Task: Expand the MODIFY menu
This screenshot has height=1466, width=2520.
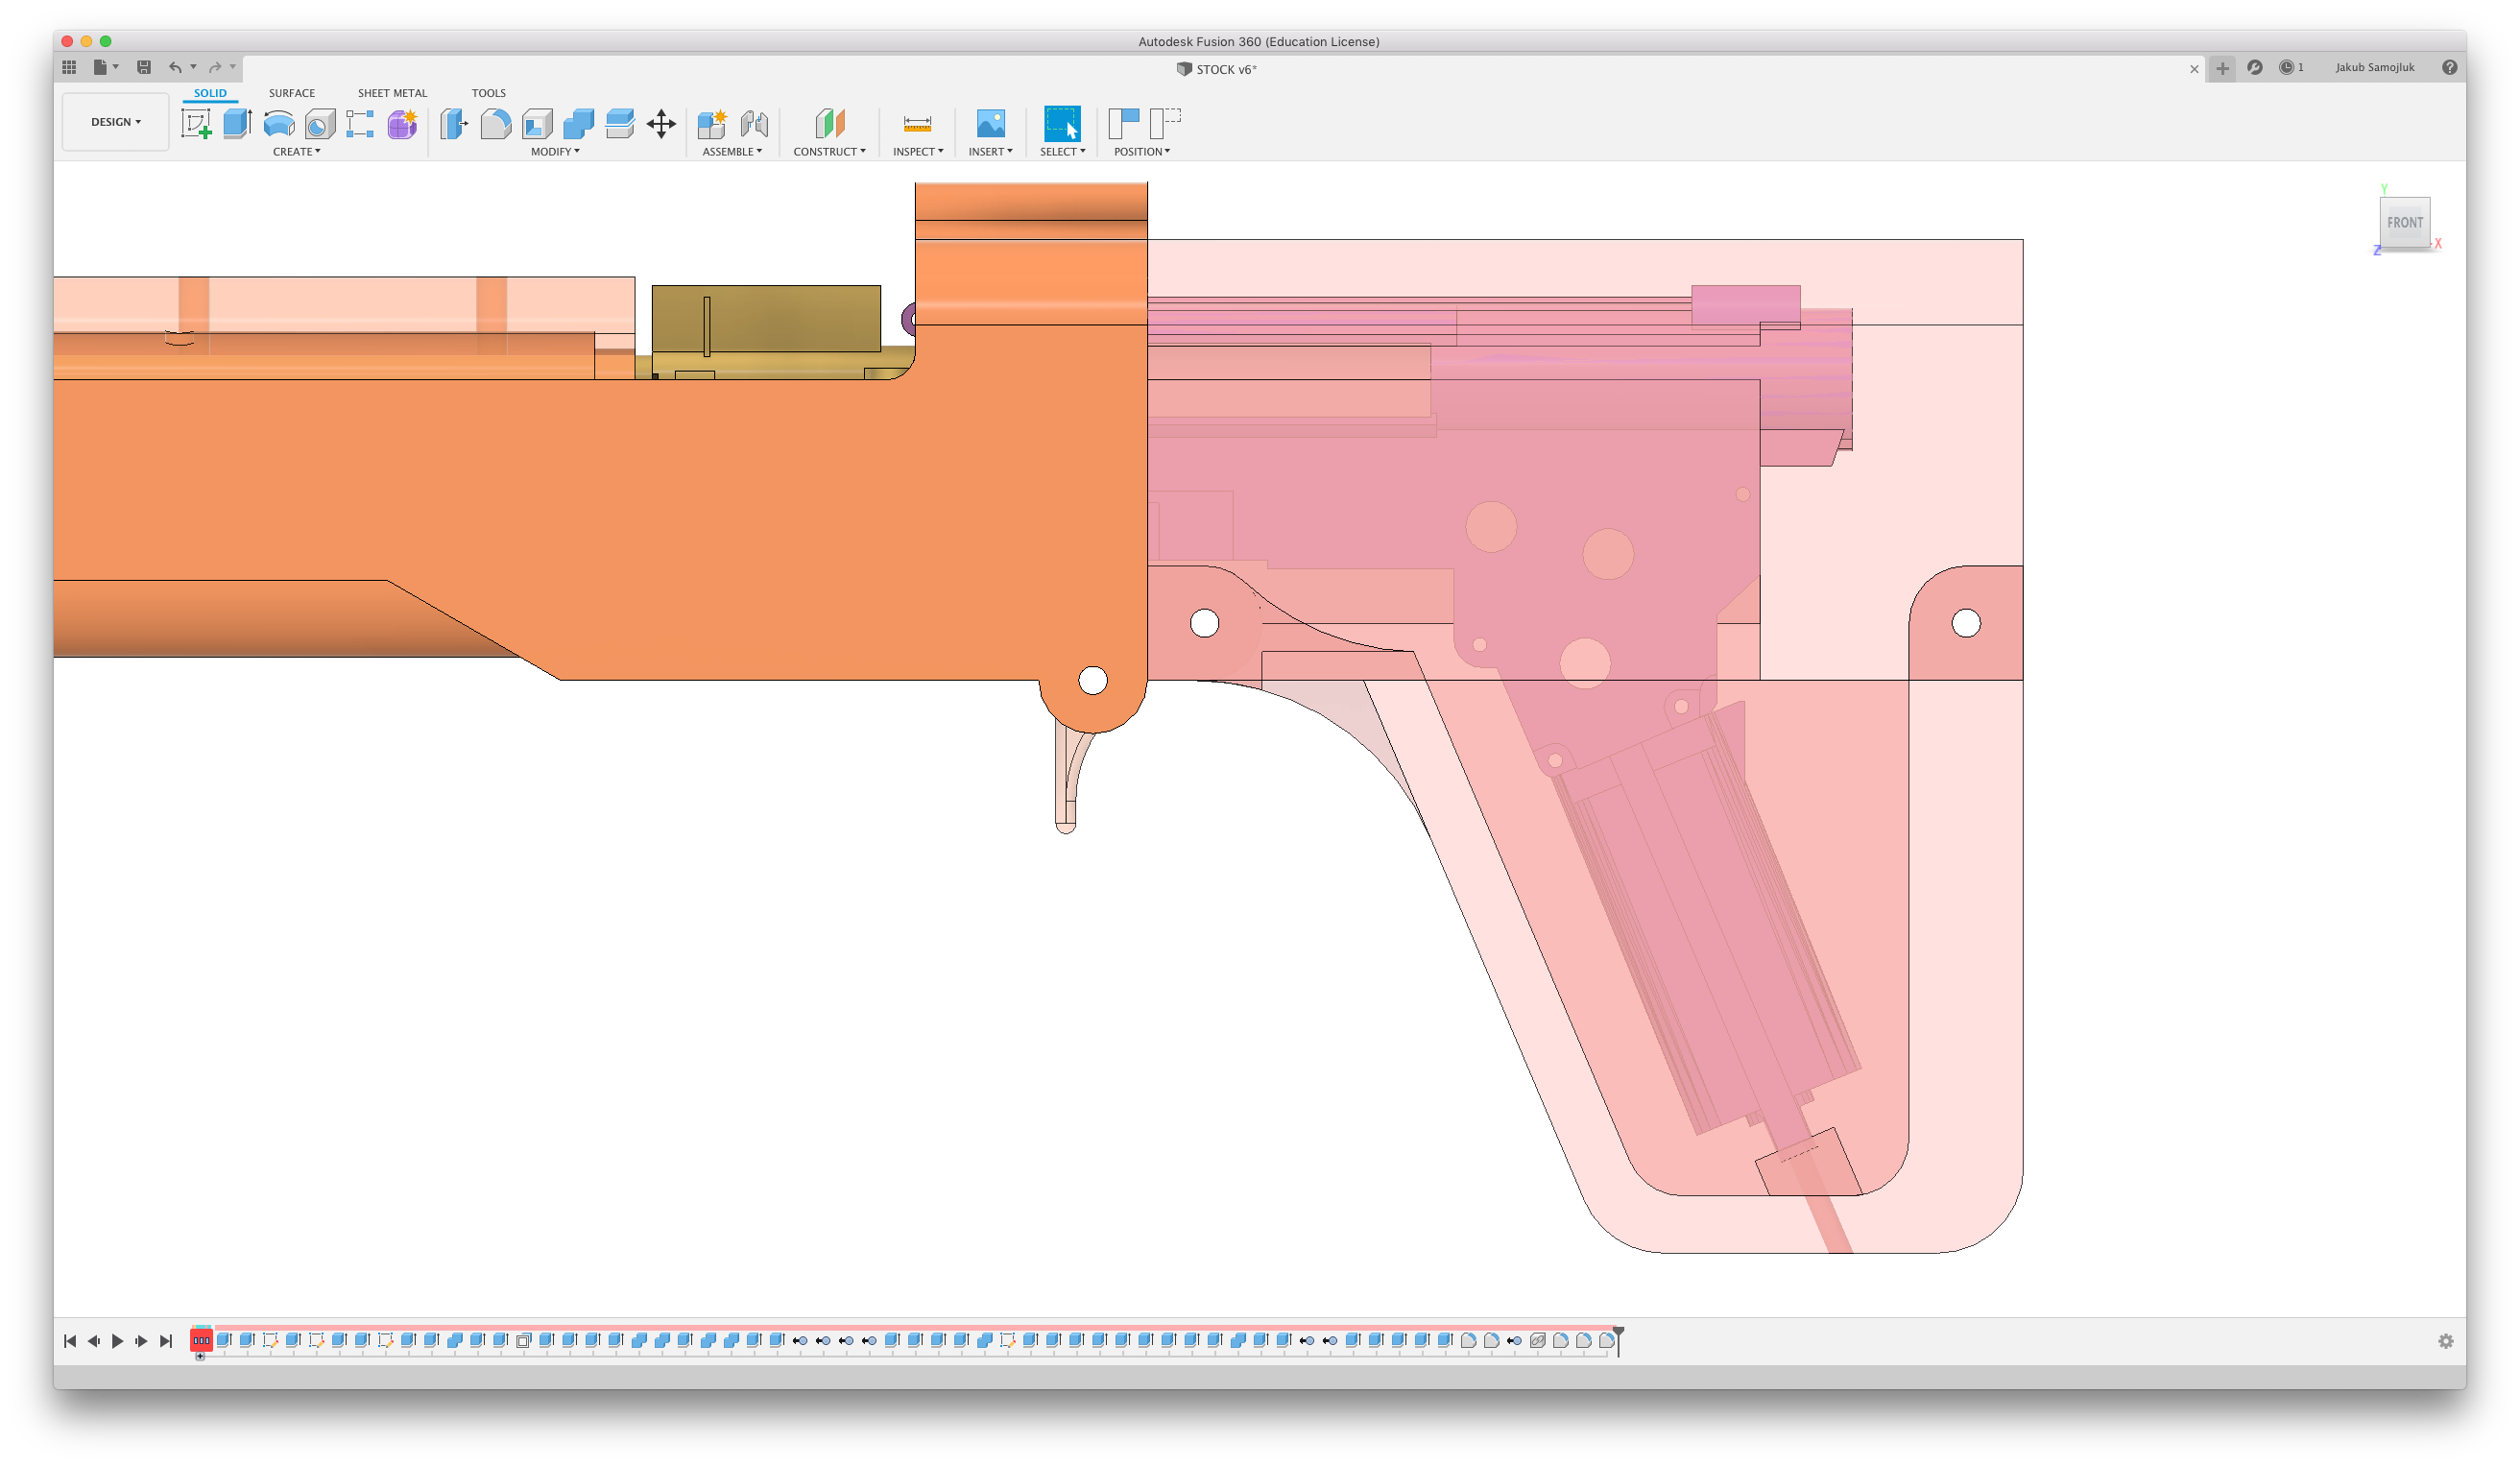Action: click(555, 152)
